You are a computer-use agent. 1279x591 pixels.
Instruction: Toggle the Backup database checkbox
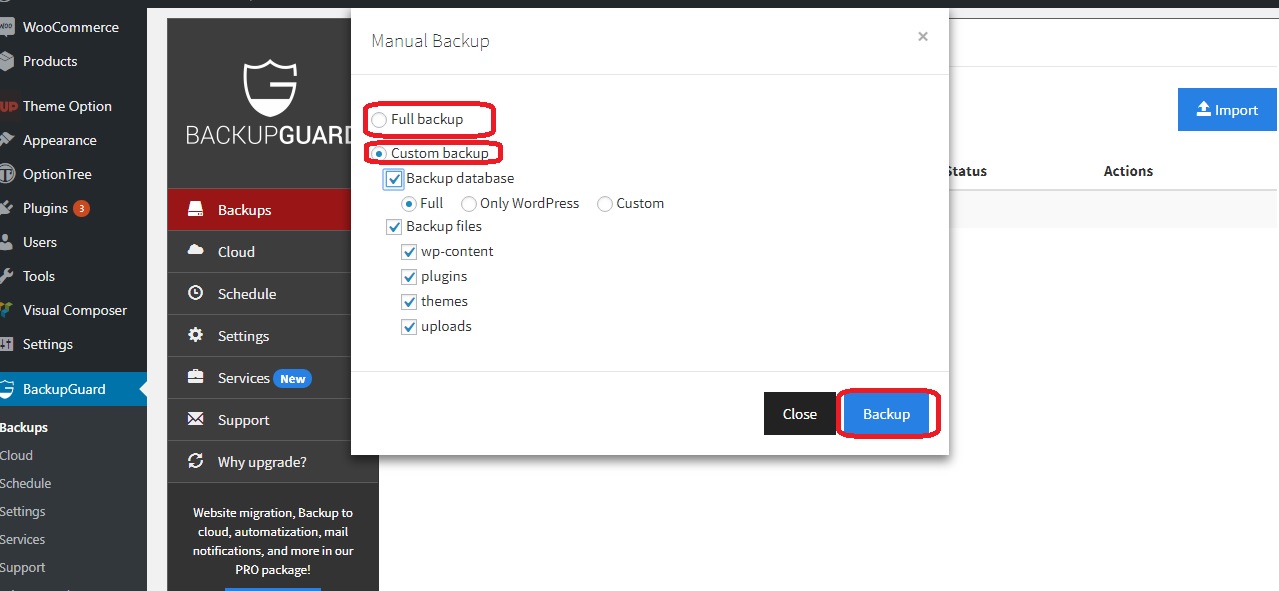pyautogui.click(x=394, y=179)
